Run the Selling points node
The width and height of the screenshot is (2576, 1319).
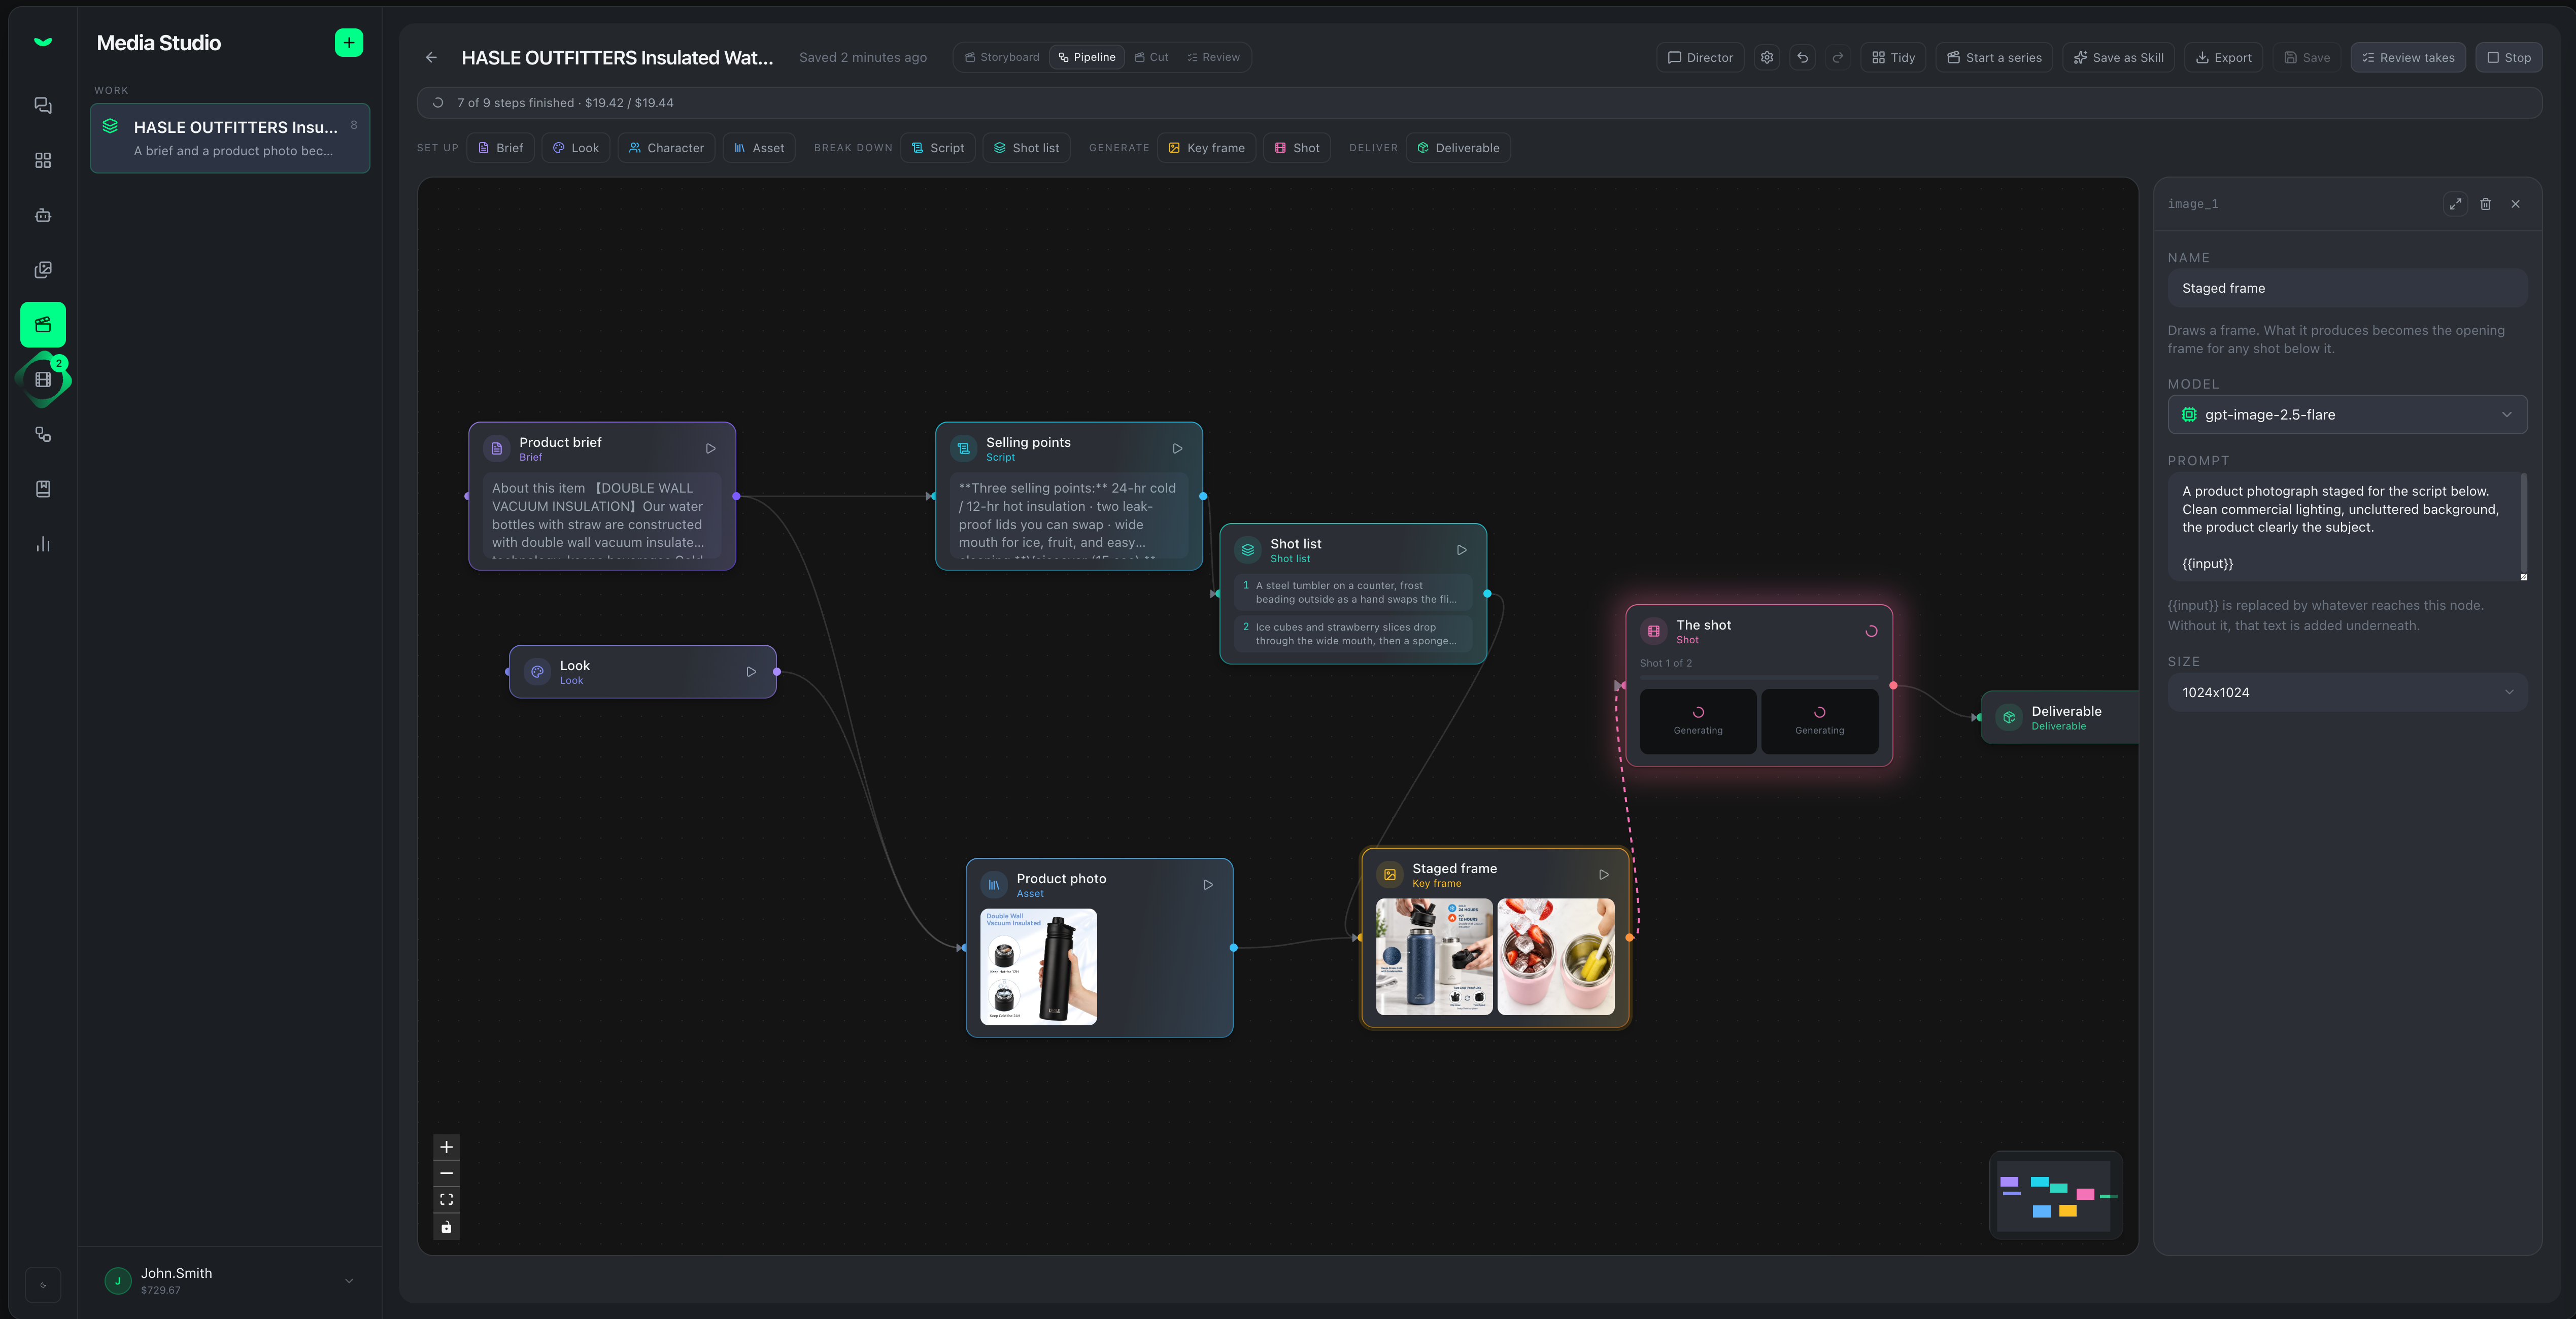(1177, 449)
